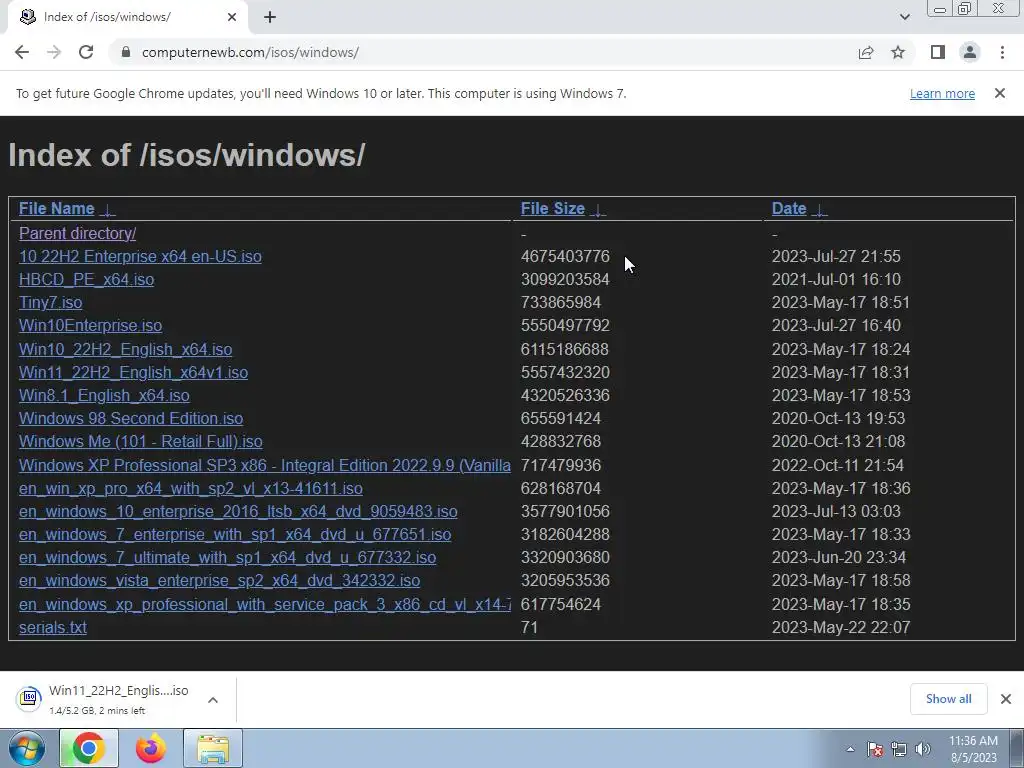Click the Date descending arrow
Viewport: 1024px width, 768px height.
[820, 210]
